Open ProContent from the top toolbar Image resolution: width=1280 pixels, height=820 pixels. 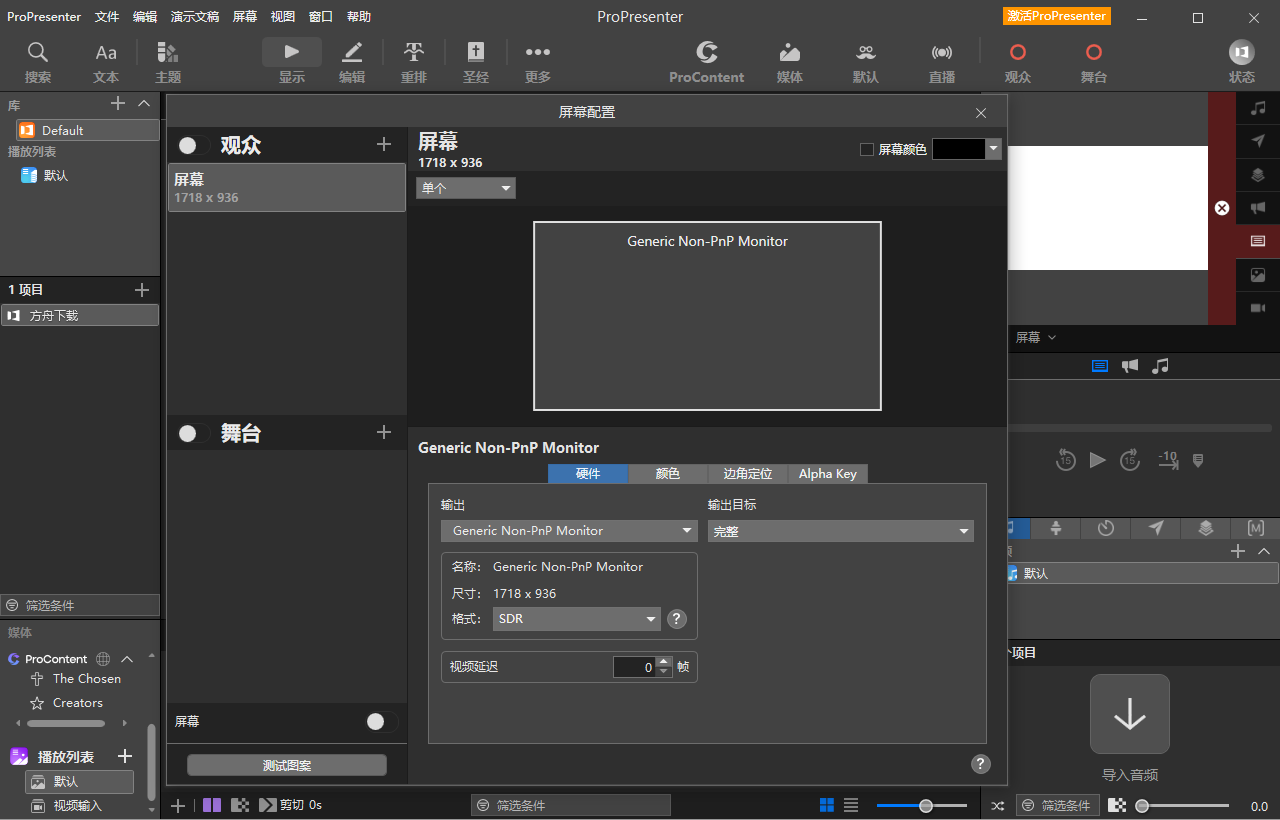[707, 62]
